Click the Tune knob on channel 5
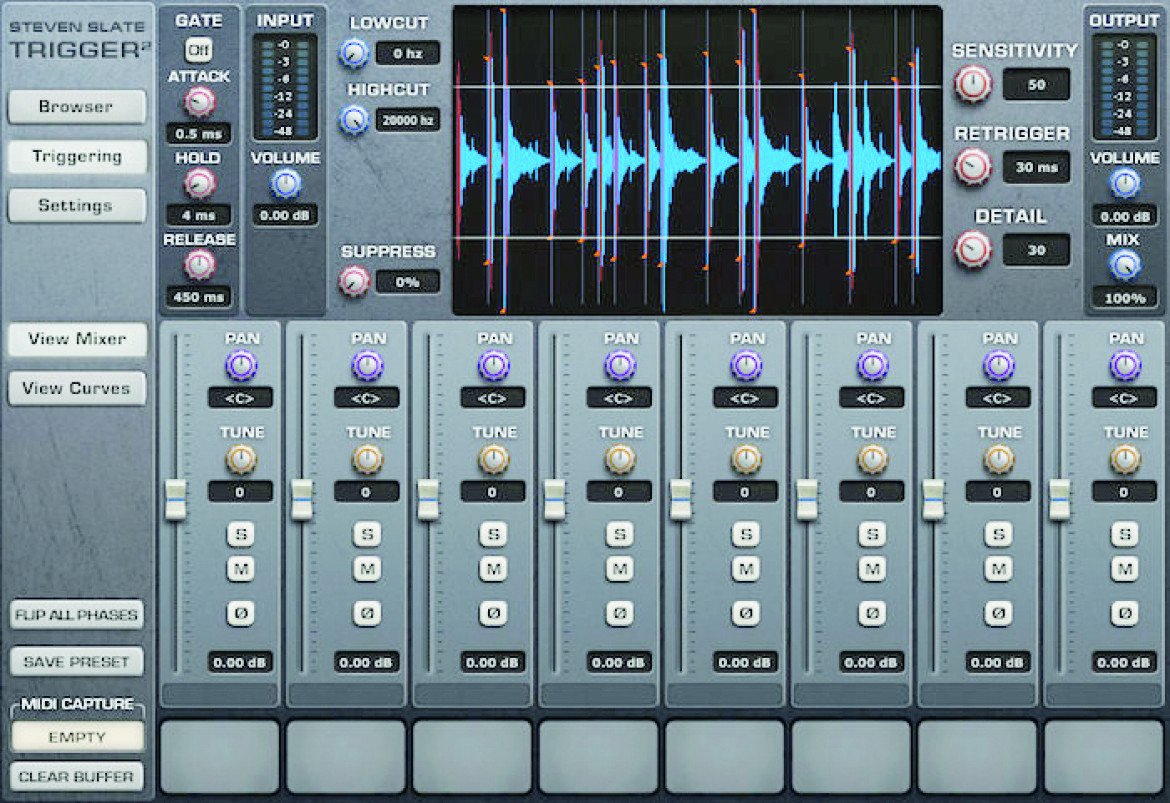This screenshot has height=803, width=1170. [745, 460]
